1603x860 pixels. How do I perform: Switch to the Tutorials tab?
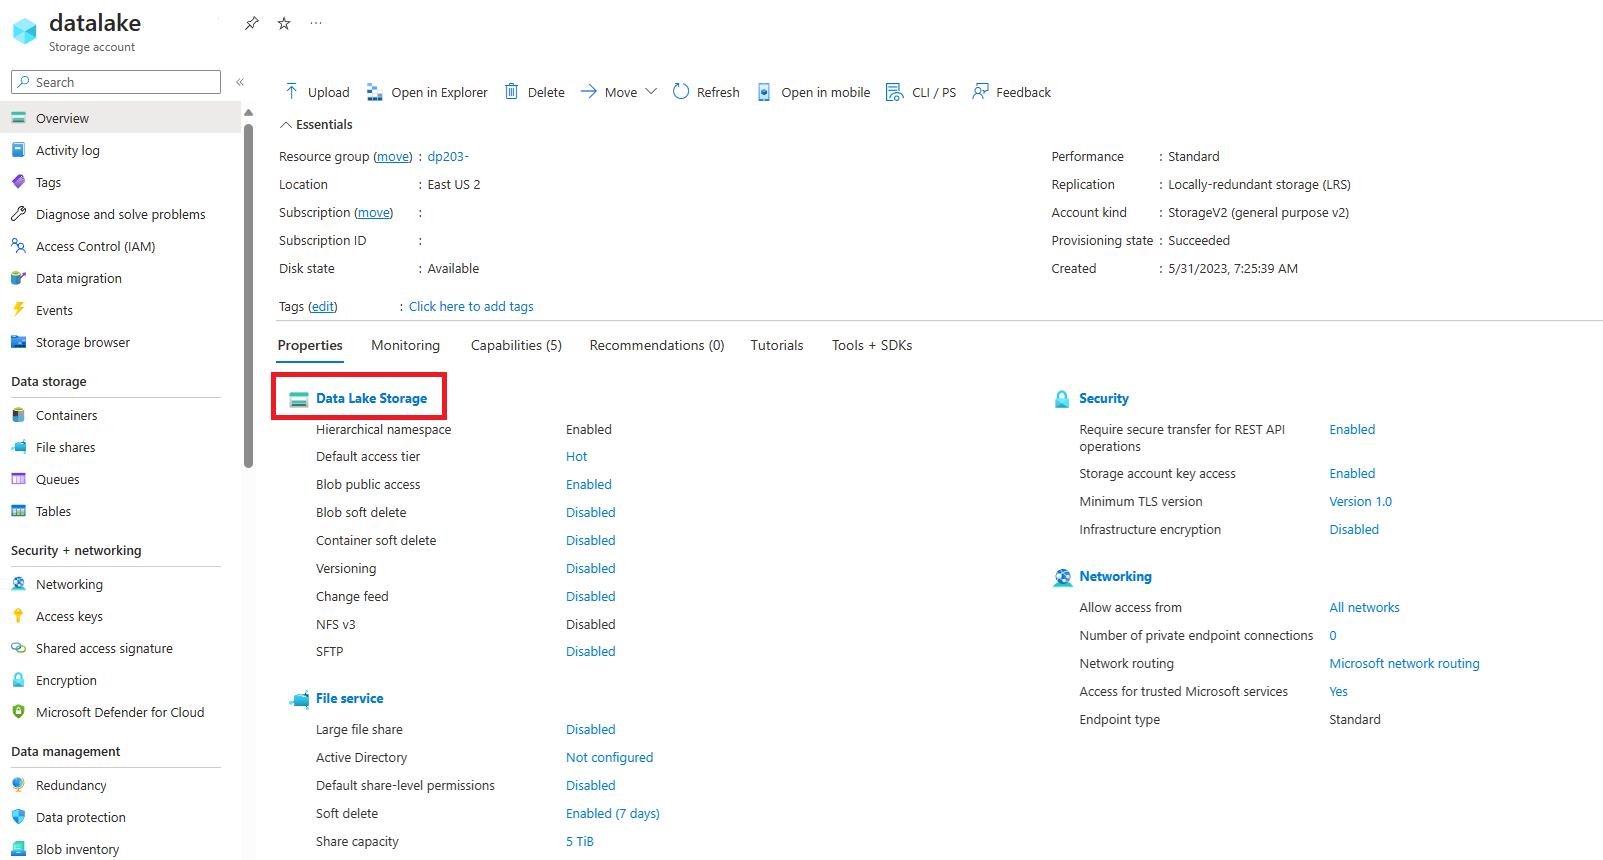point(777,345)
